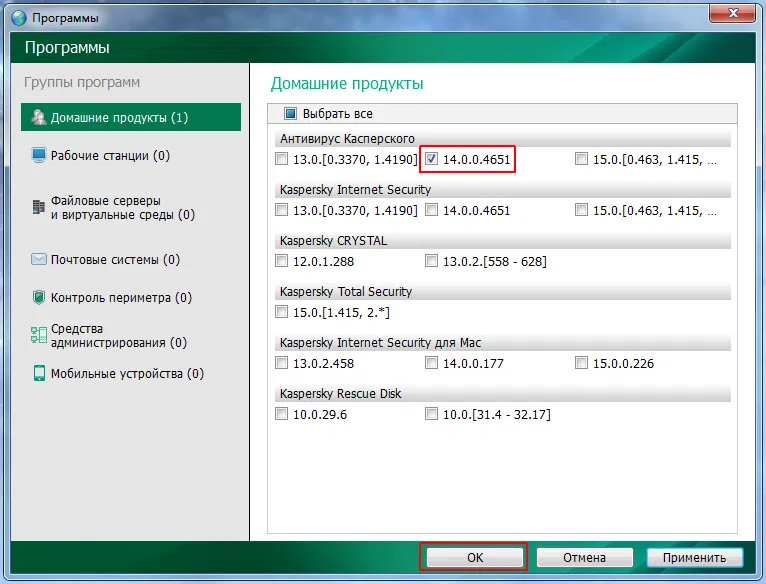Click the Рабочие станции monitor icon
This screenshot has width=766, height=584.
point(39,155)
